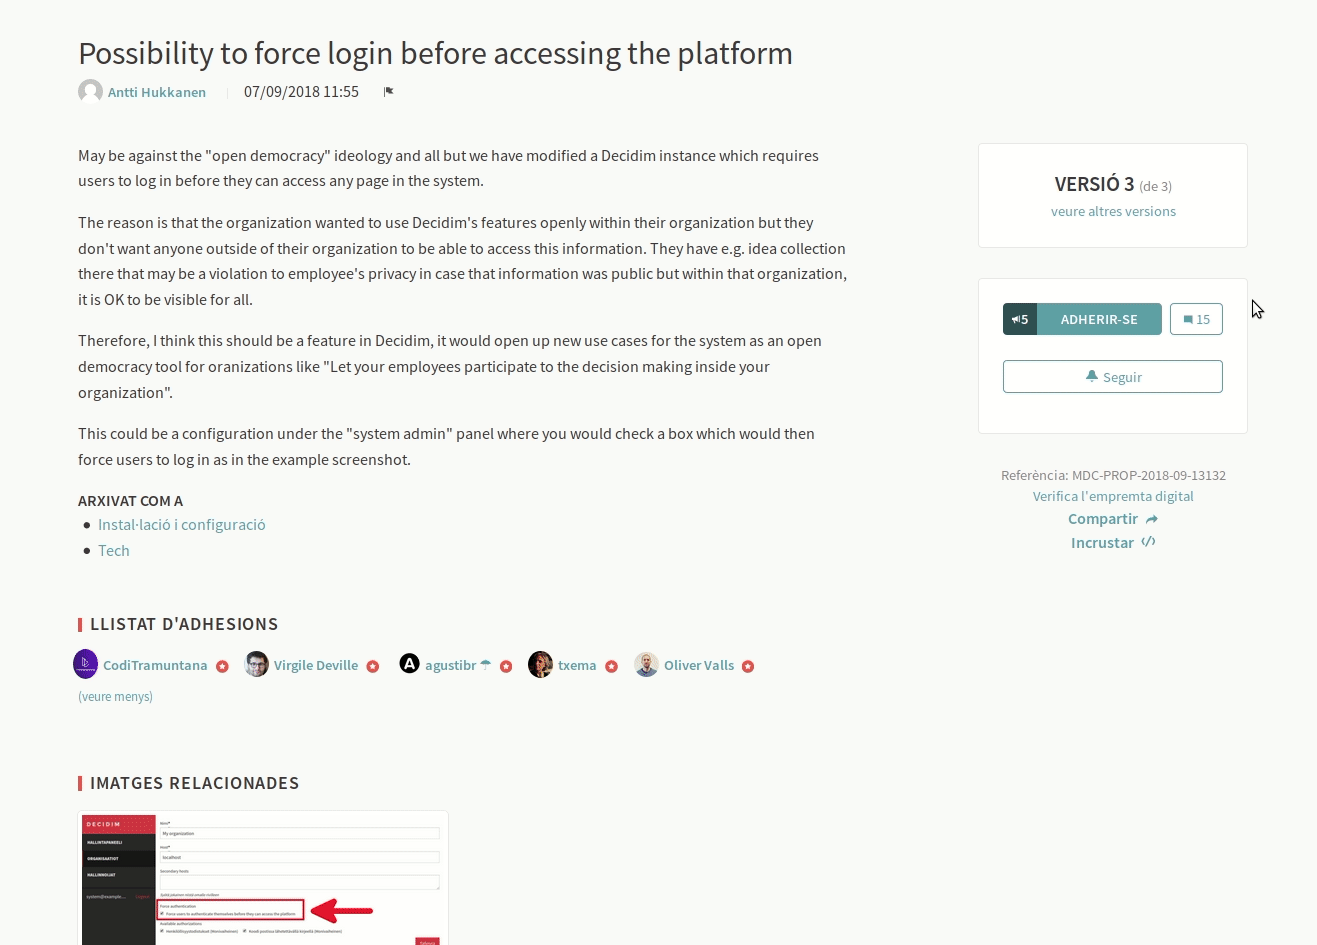Collapse the endorsements list via veure menys
This screenshot has width=1317, height=945.
pyautogui.click(x=116, y=697)
